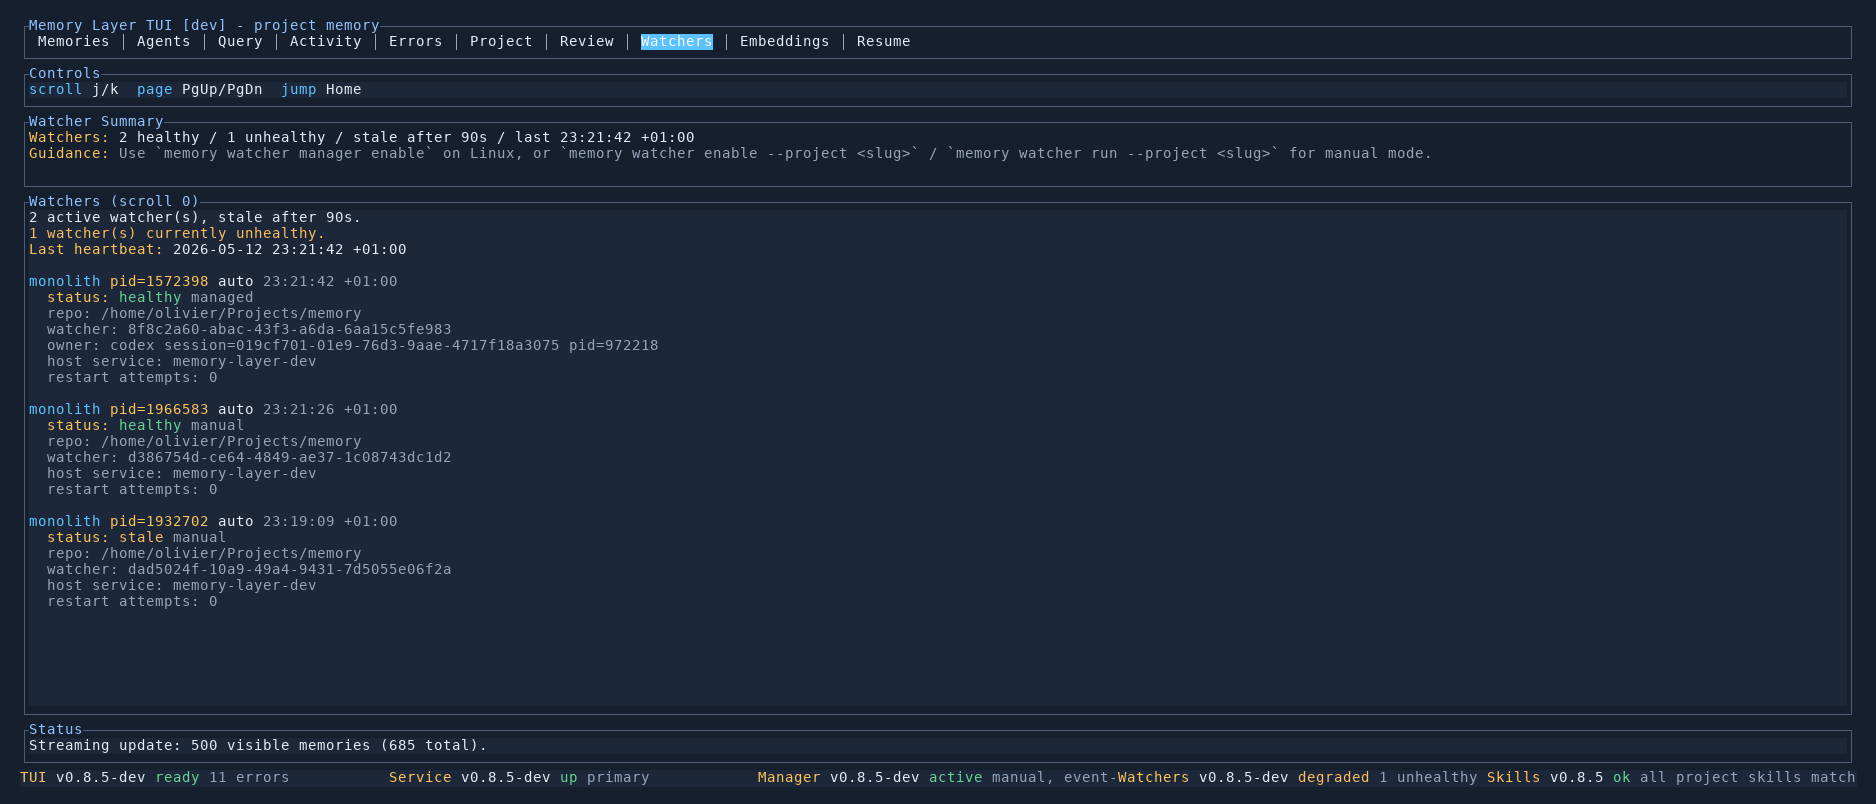The width and height of the screenshot is (1876, 804).
Task: Click the 'Watchers (scroll 0)' panel title
Action: click(114, 201)
